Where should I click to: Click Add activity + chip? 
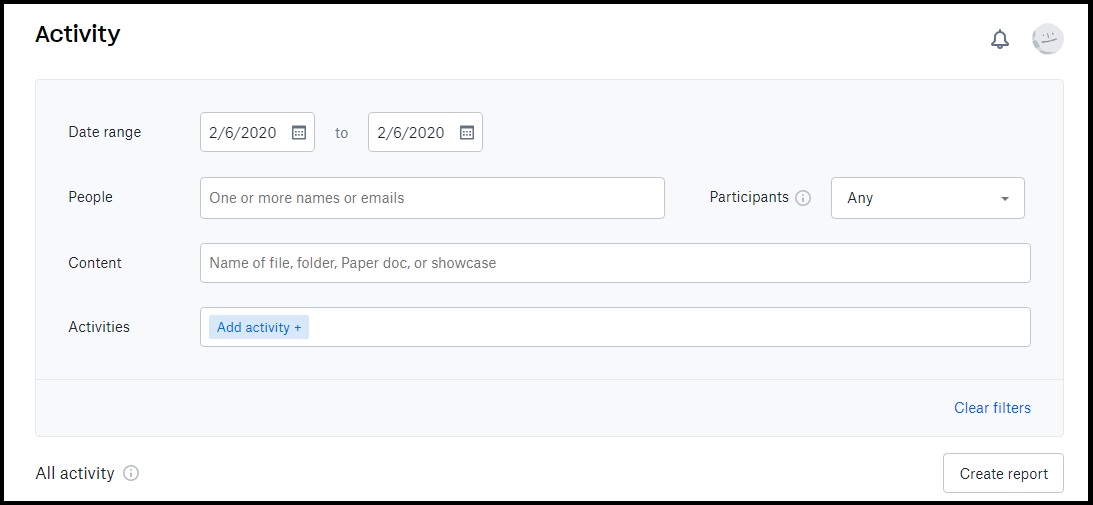tap(259, 327)
